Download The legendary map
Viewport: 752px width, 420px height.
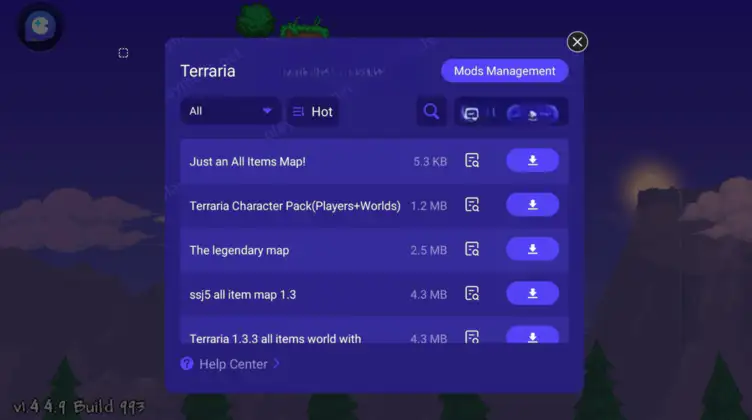[532, 249]
